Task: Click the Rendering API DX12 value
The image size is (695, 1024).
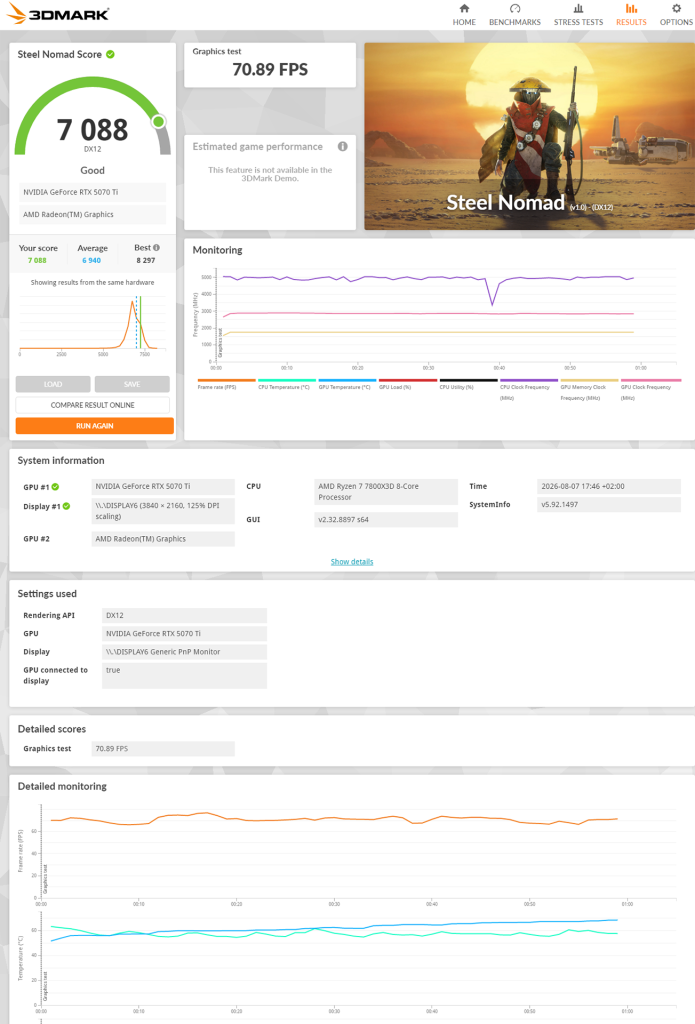Action: (x=184, y=615)
